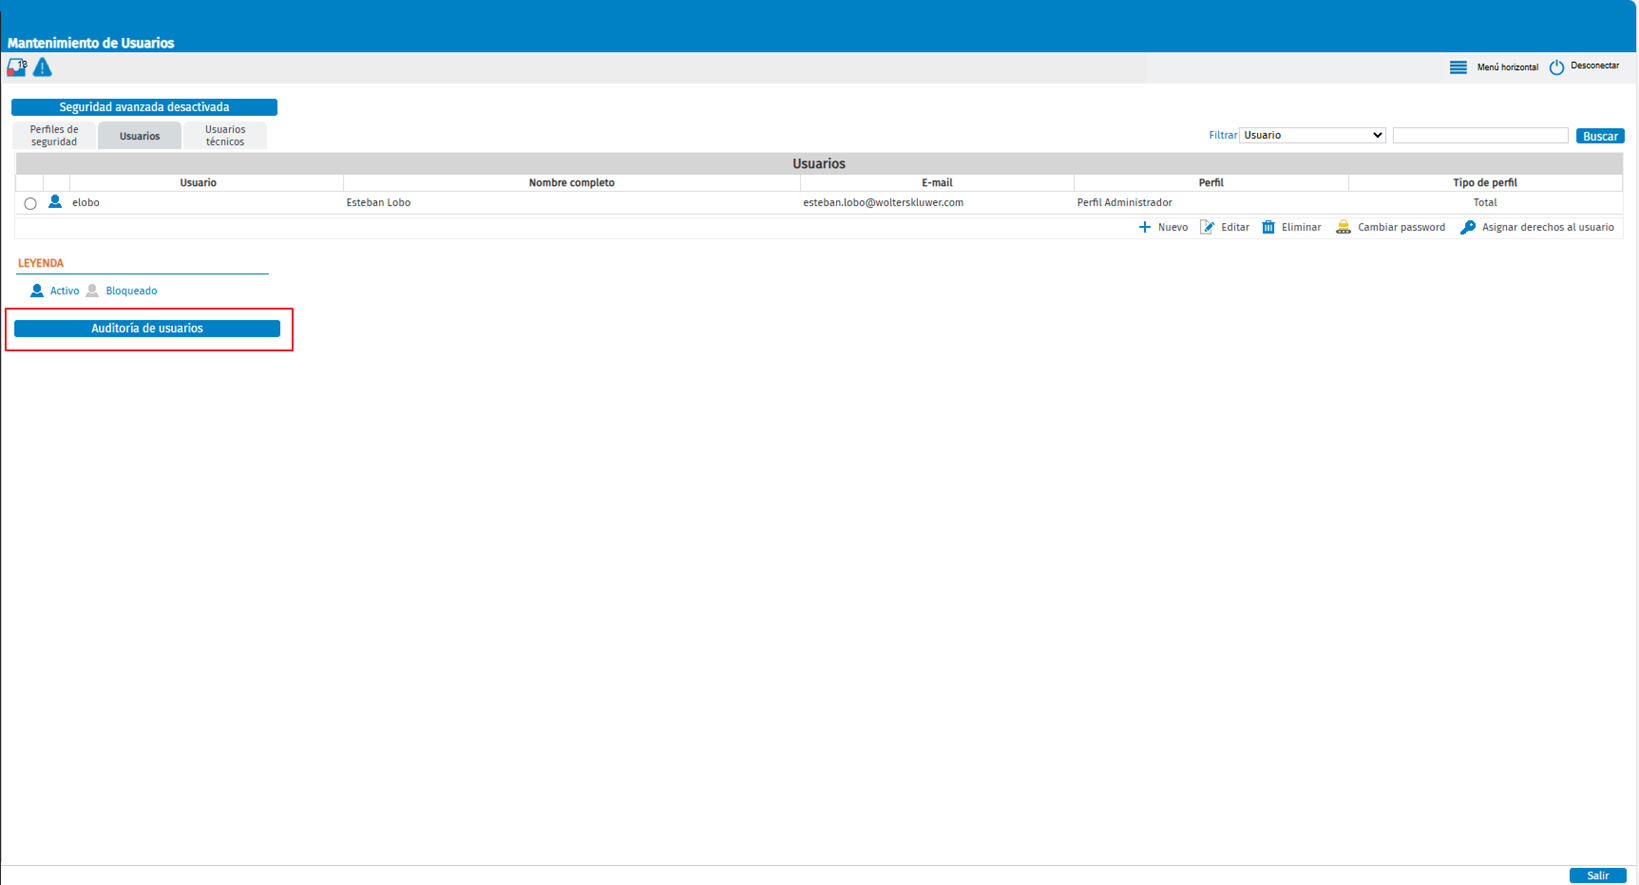The width and height of the screenshot is (1639, 885).
Task: Click the Perfil Administrador cell
Action: click(1124, 202)
